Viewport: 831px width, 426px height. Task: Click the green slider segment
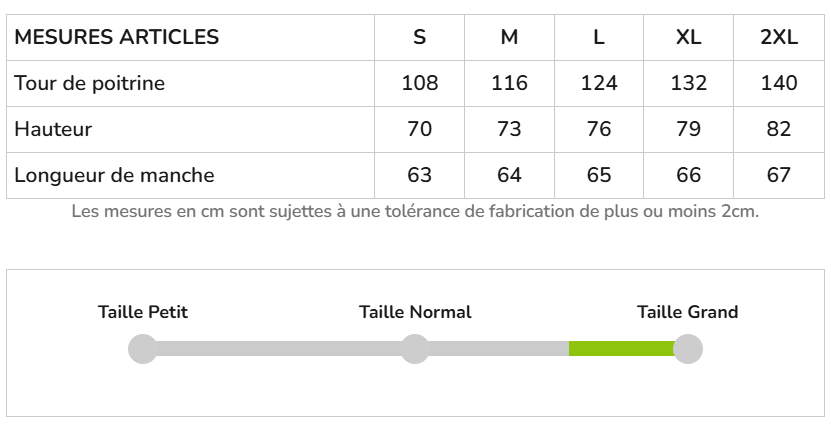(621, 349)
